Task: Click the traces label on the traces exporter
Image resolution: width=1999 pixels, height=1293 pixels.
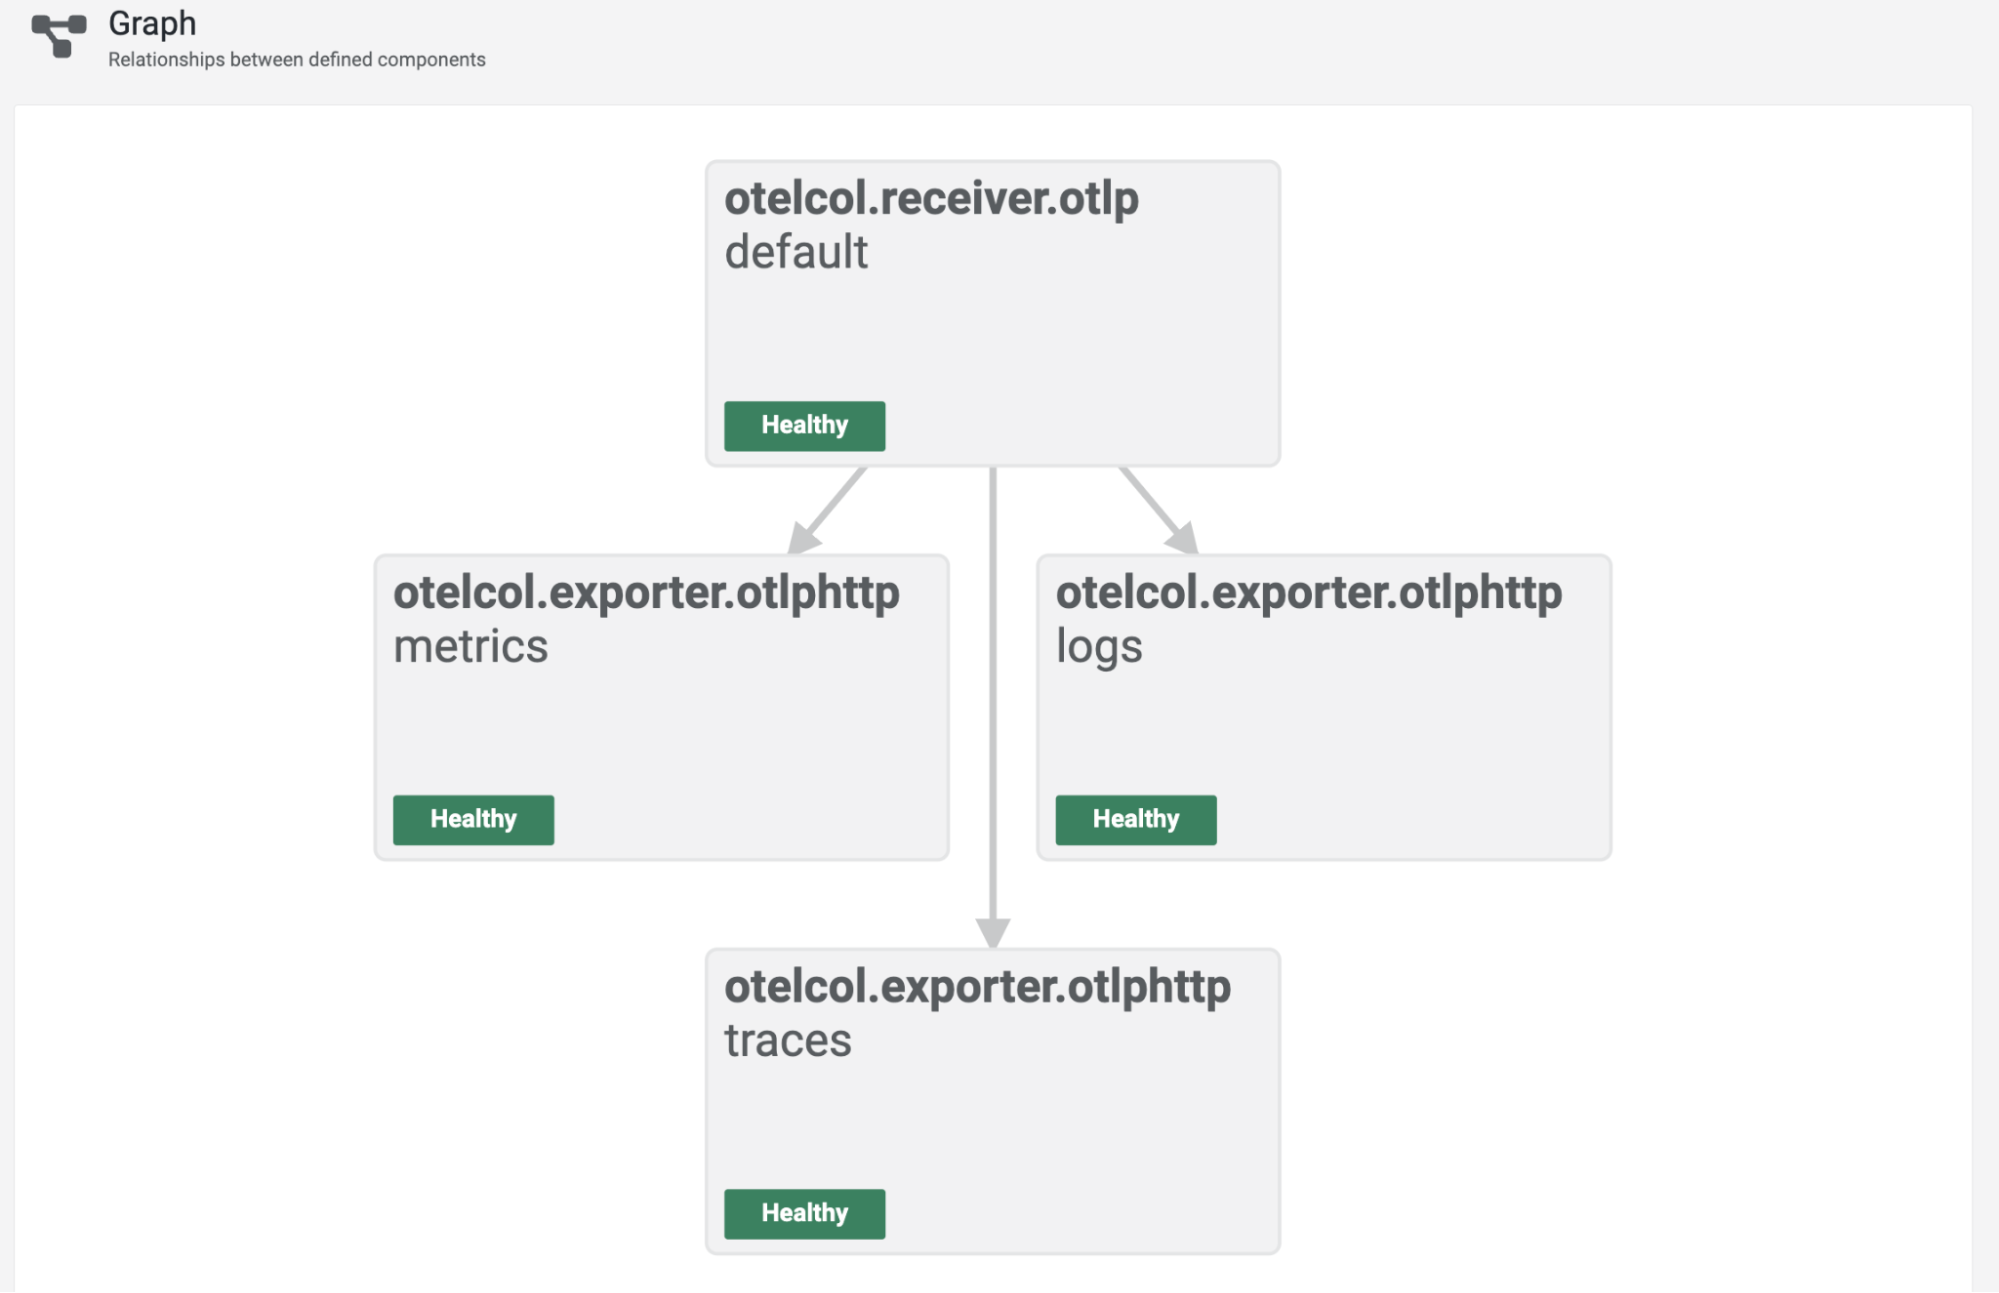Action: click(787, 1040)
